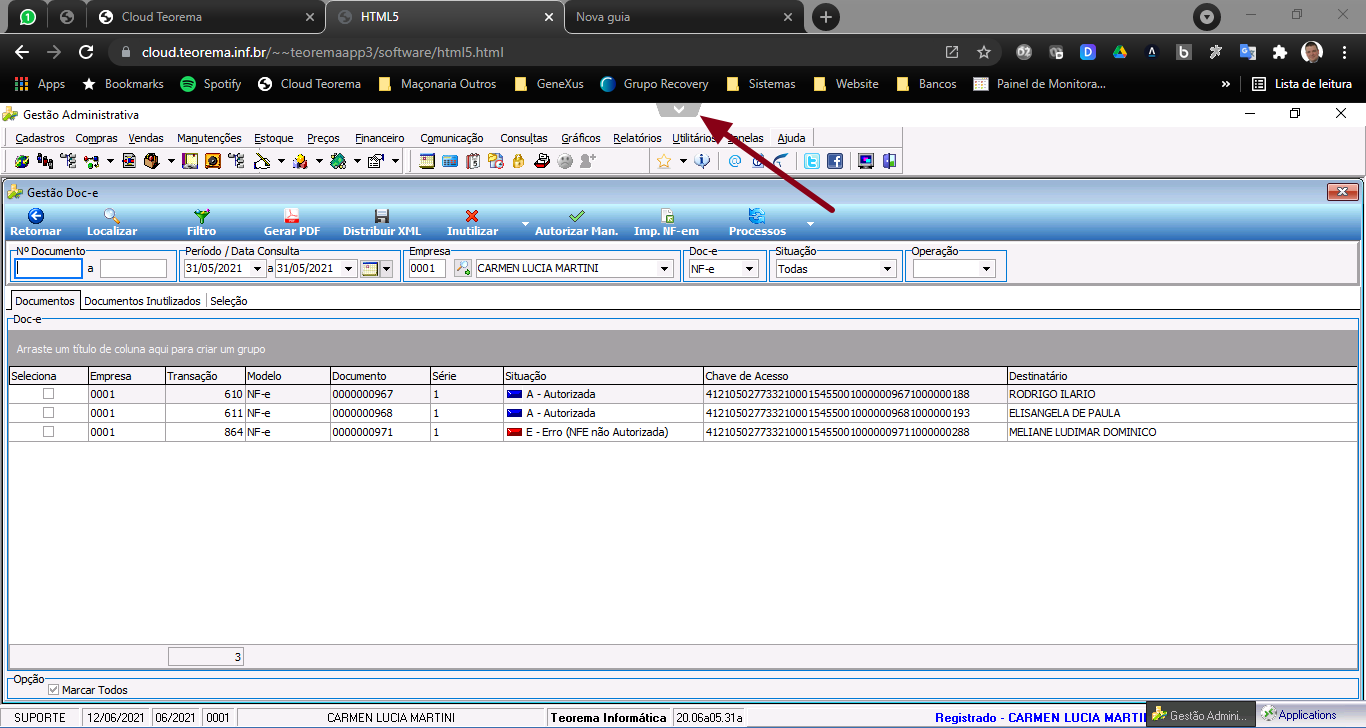
Task: Click the Inutilizar red X icon
Action: point(472,215)
